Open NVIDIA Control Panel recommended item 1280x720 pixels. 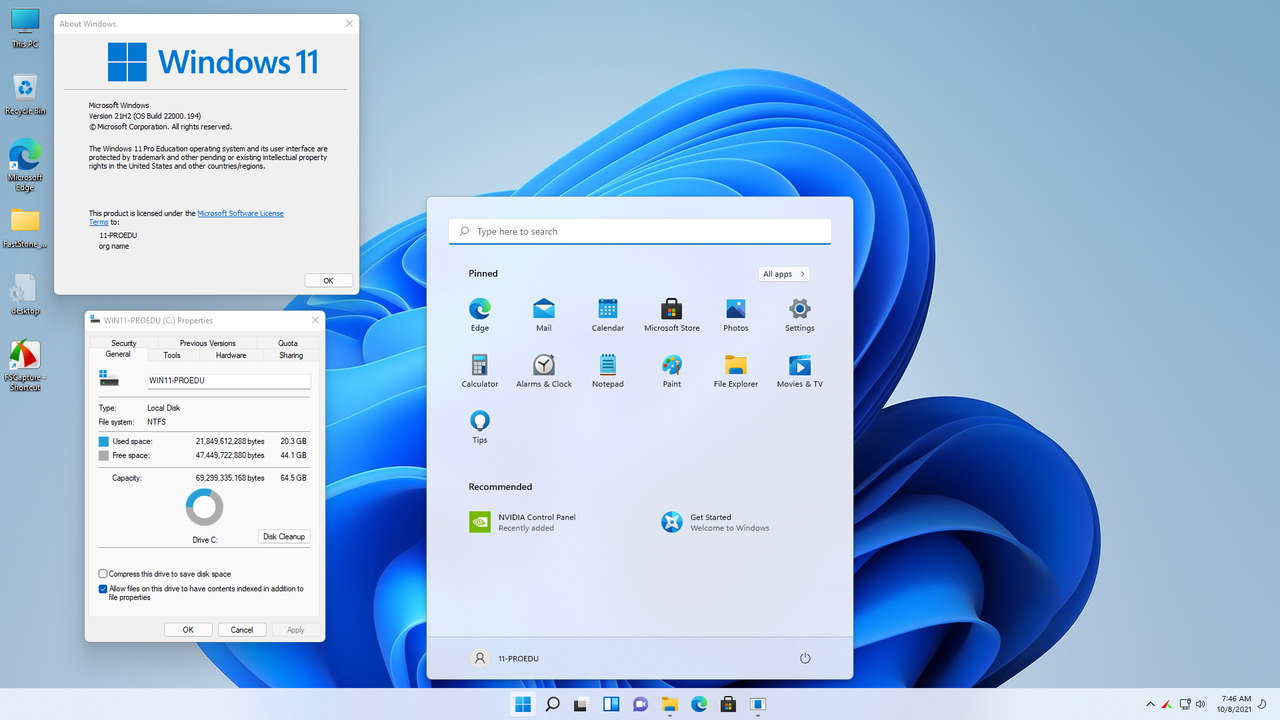(524, 522)
